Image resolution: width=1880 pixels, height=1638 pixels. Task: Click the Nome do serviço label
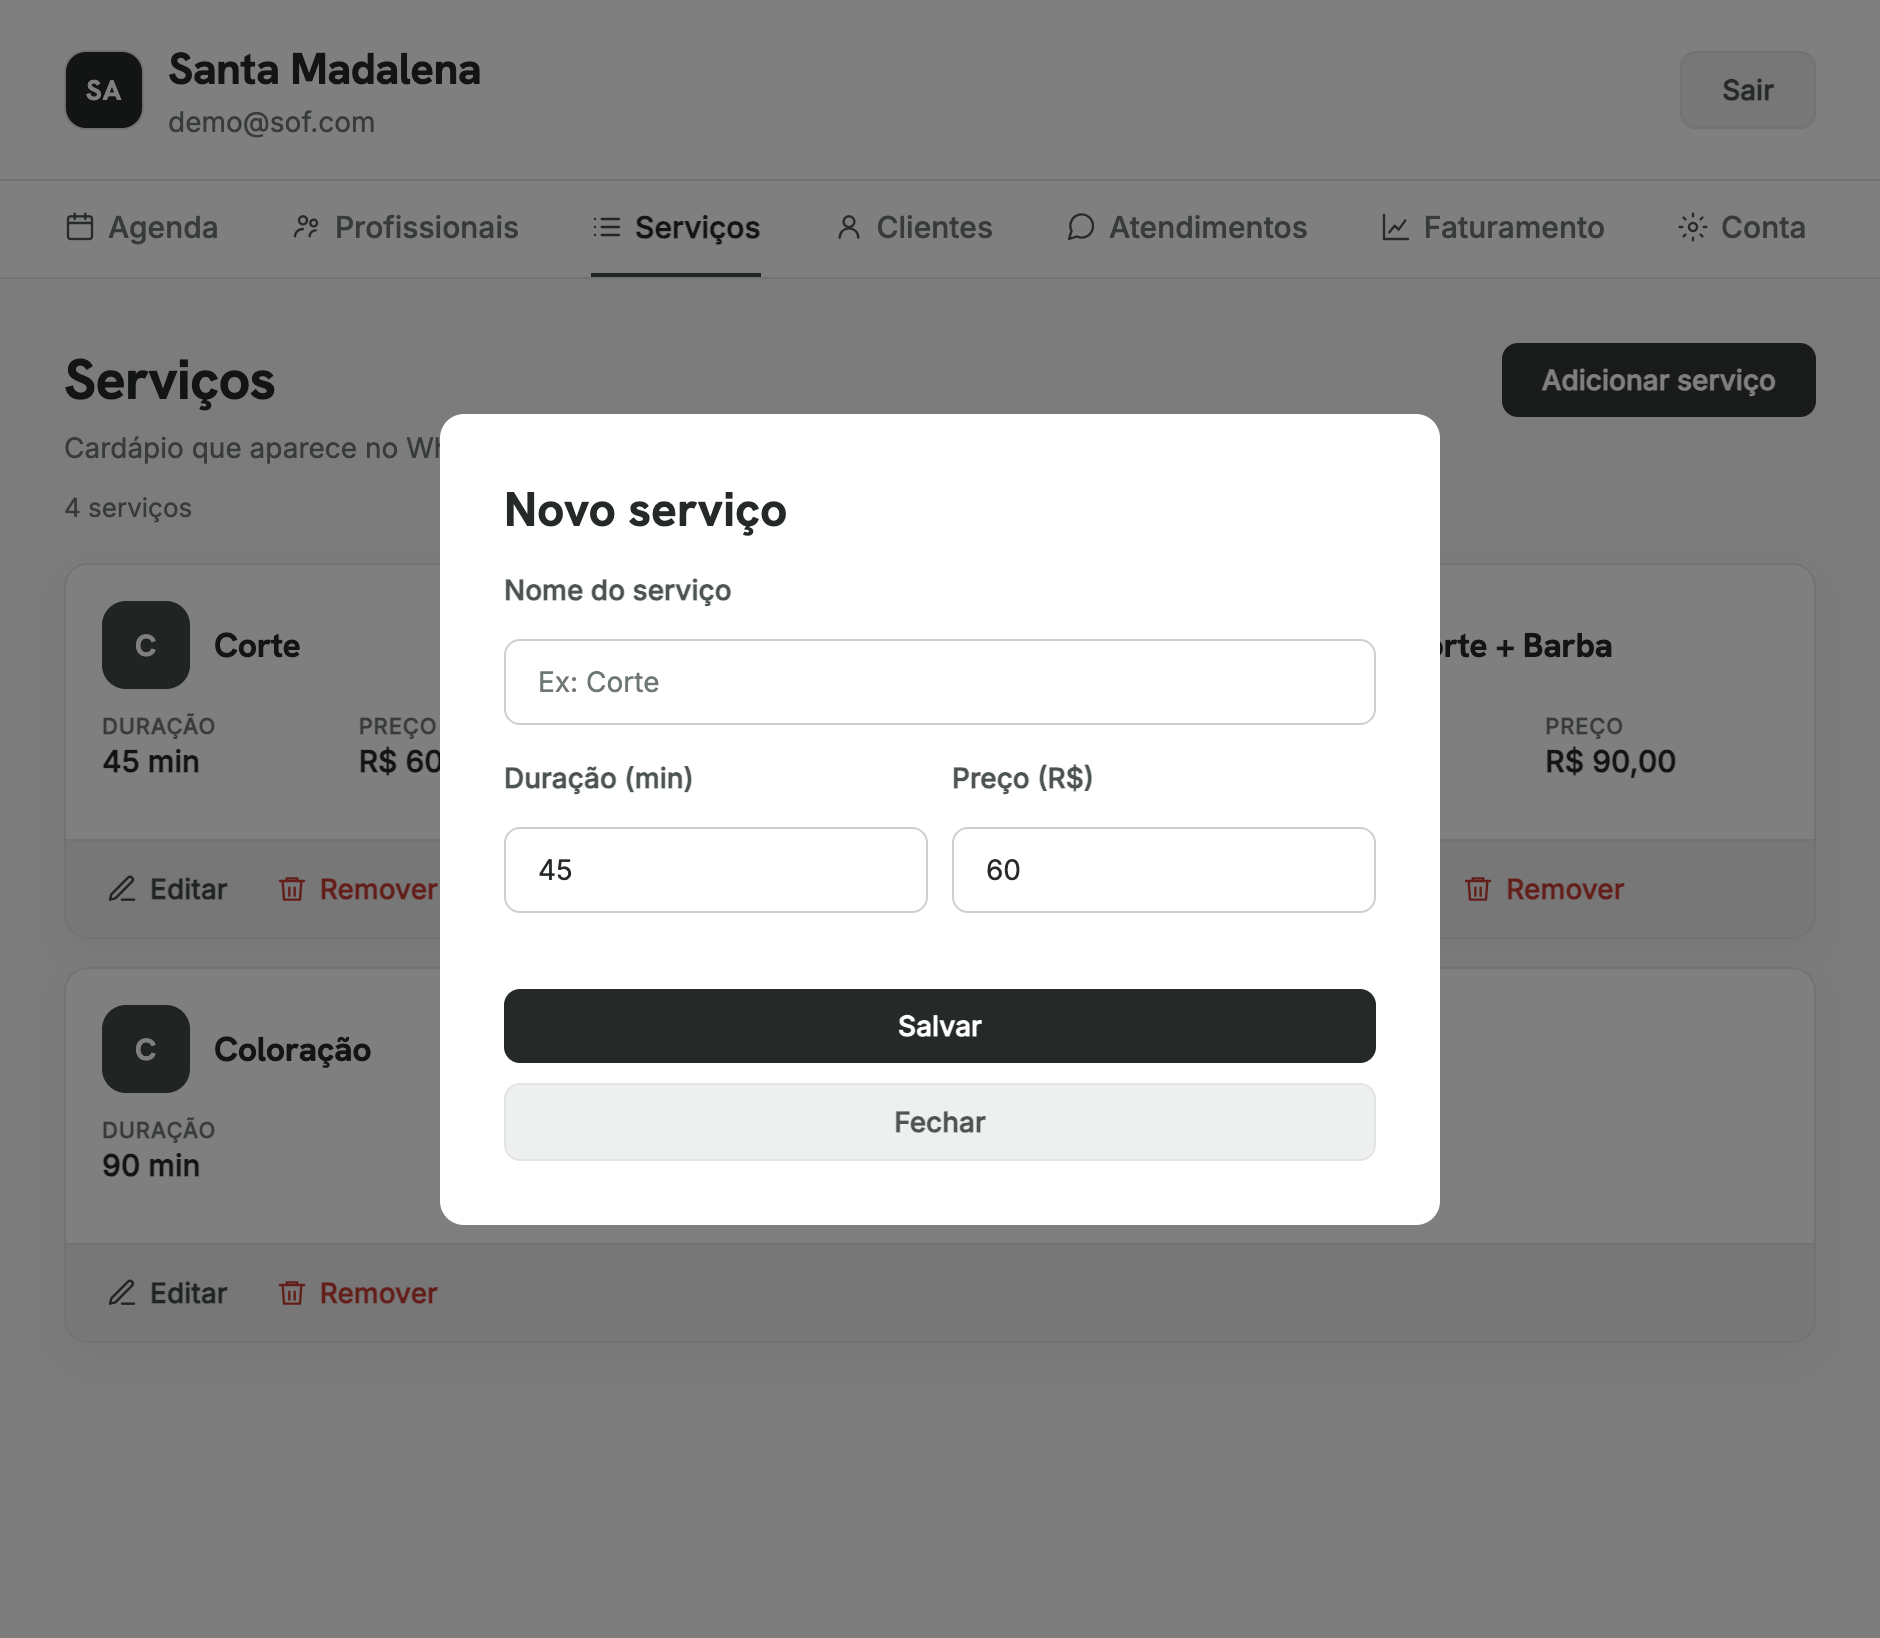pos(617,591)
